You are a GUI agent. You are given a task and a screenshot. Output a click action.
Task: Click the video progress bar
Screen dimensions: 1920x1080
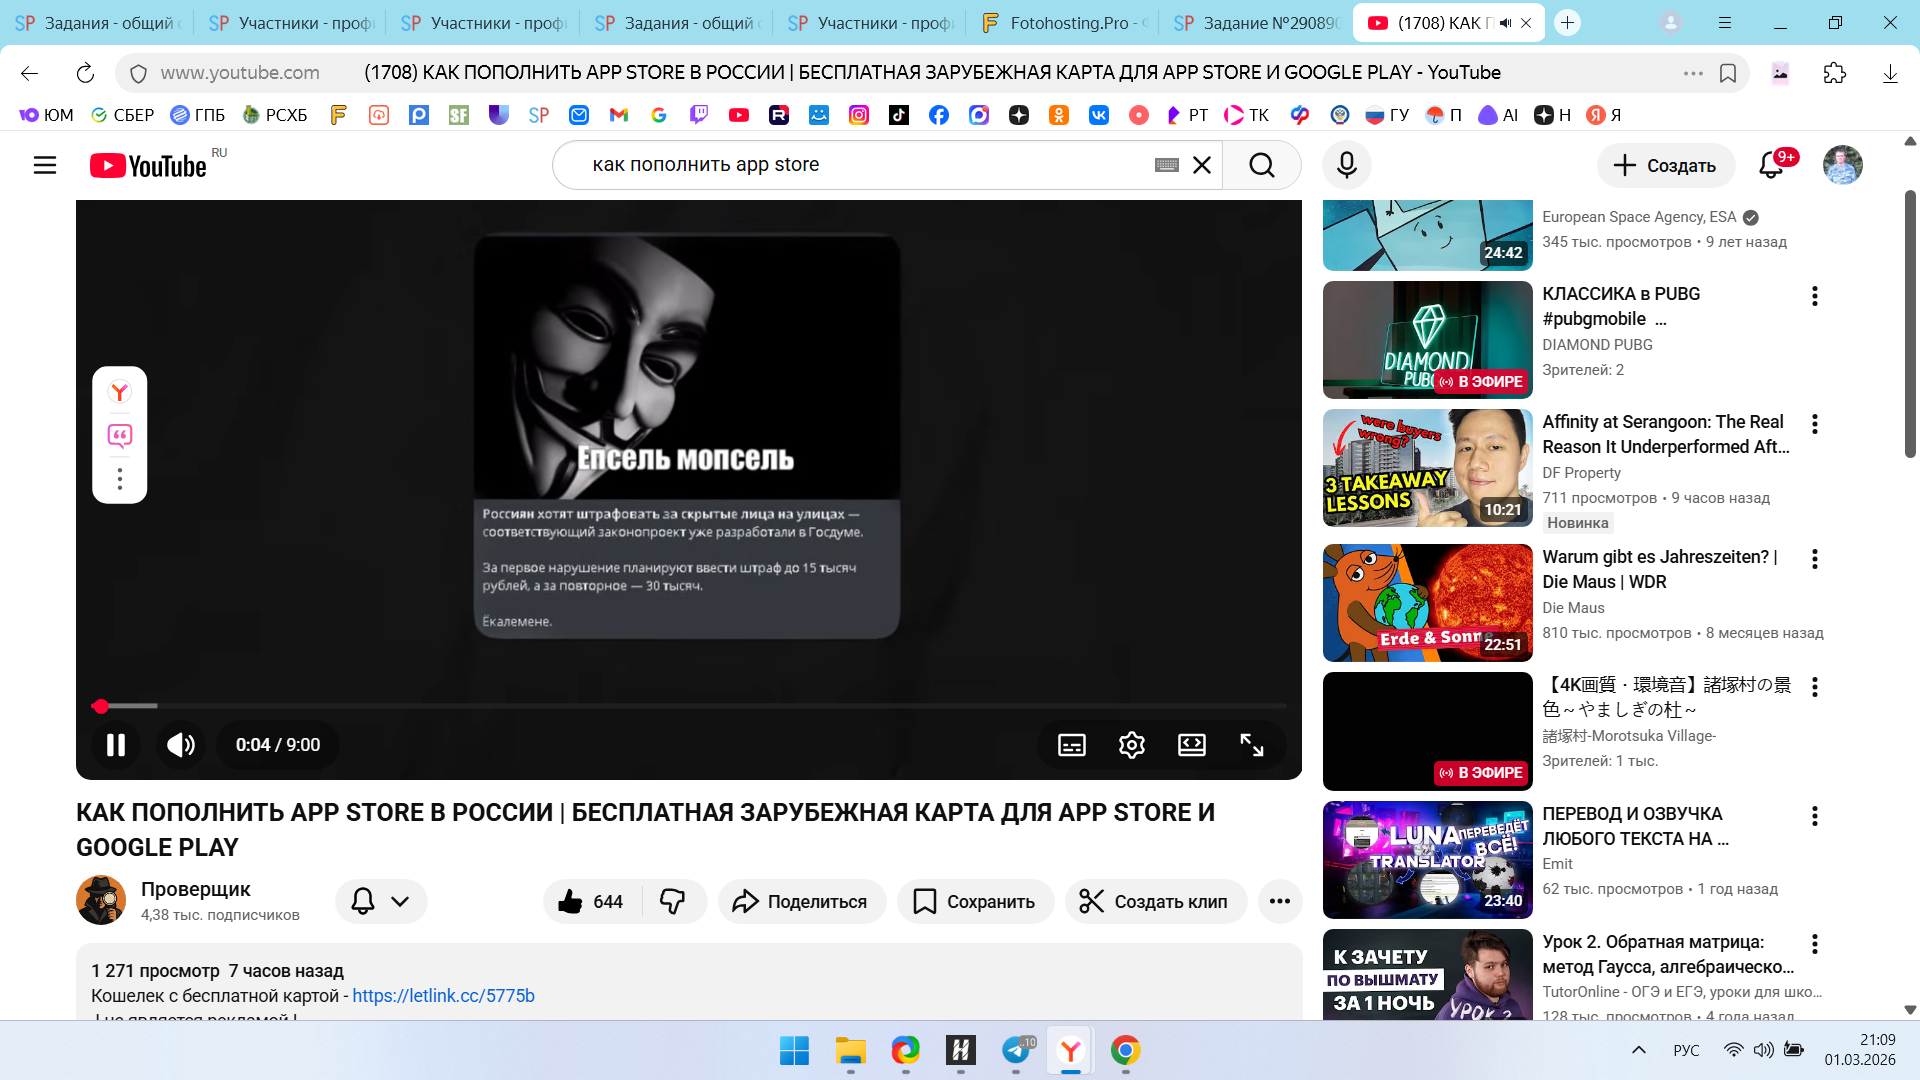690,706
